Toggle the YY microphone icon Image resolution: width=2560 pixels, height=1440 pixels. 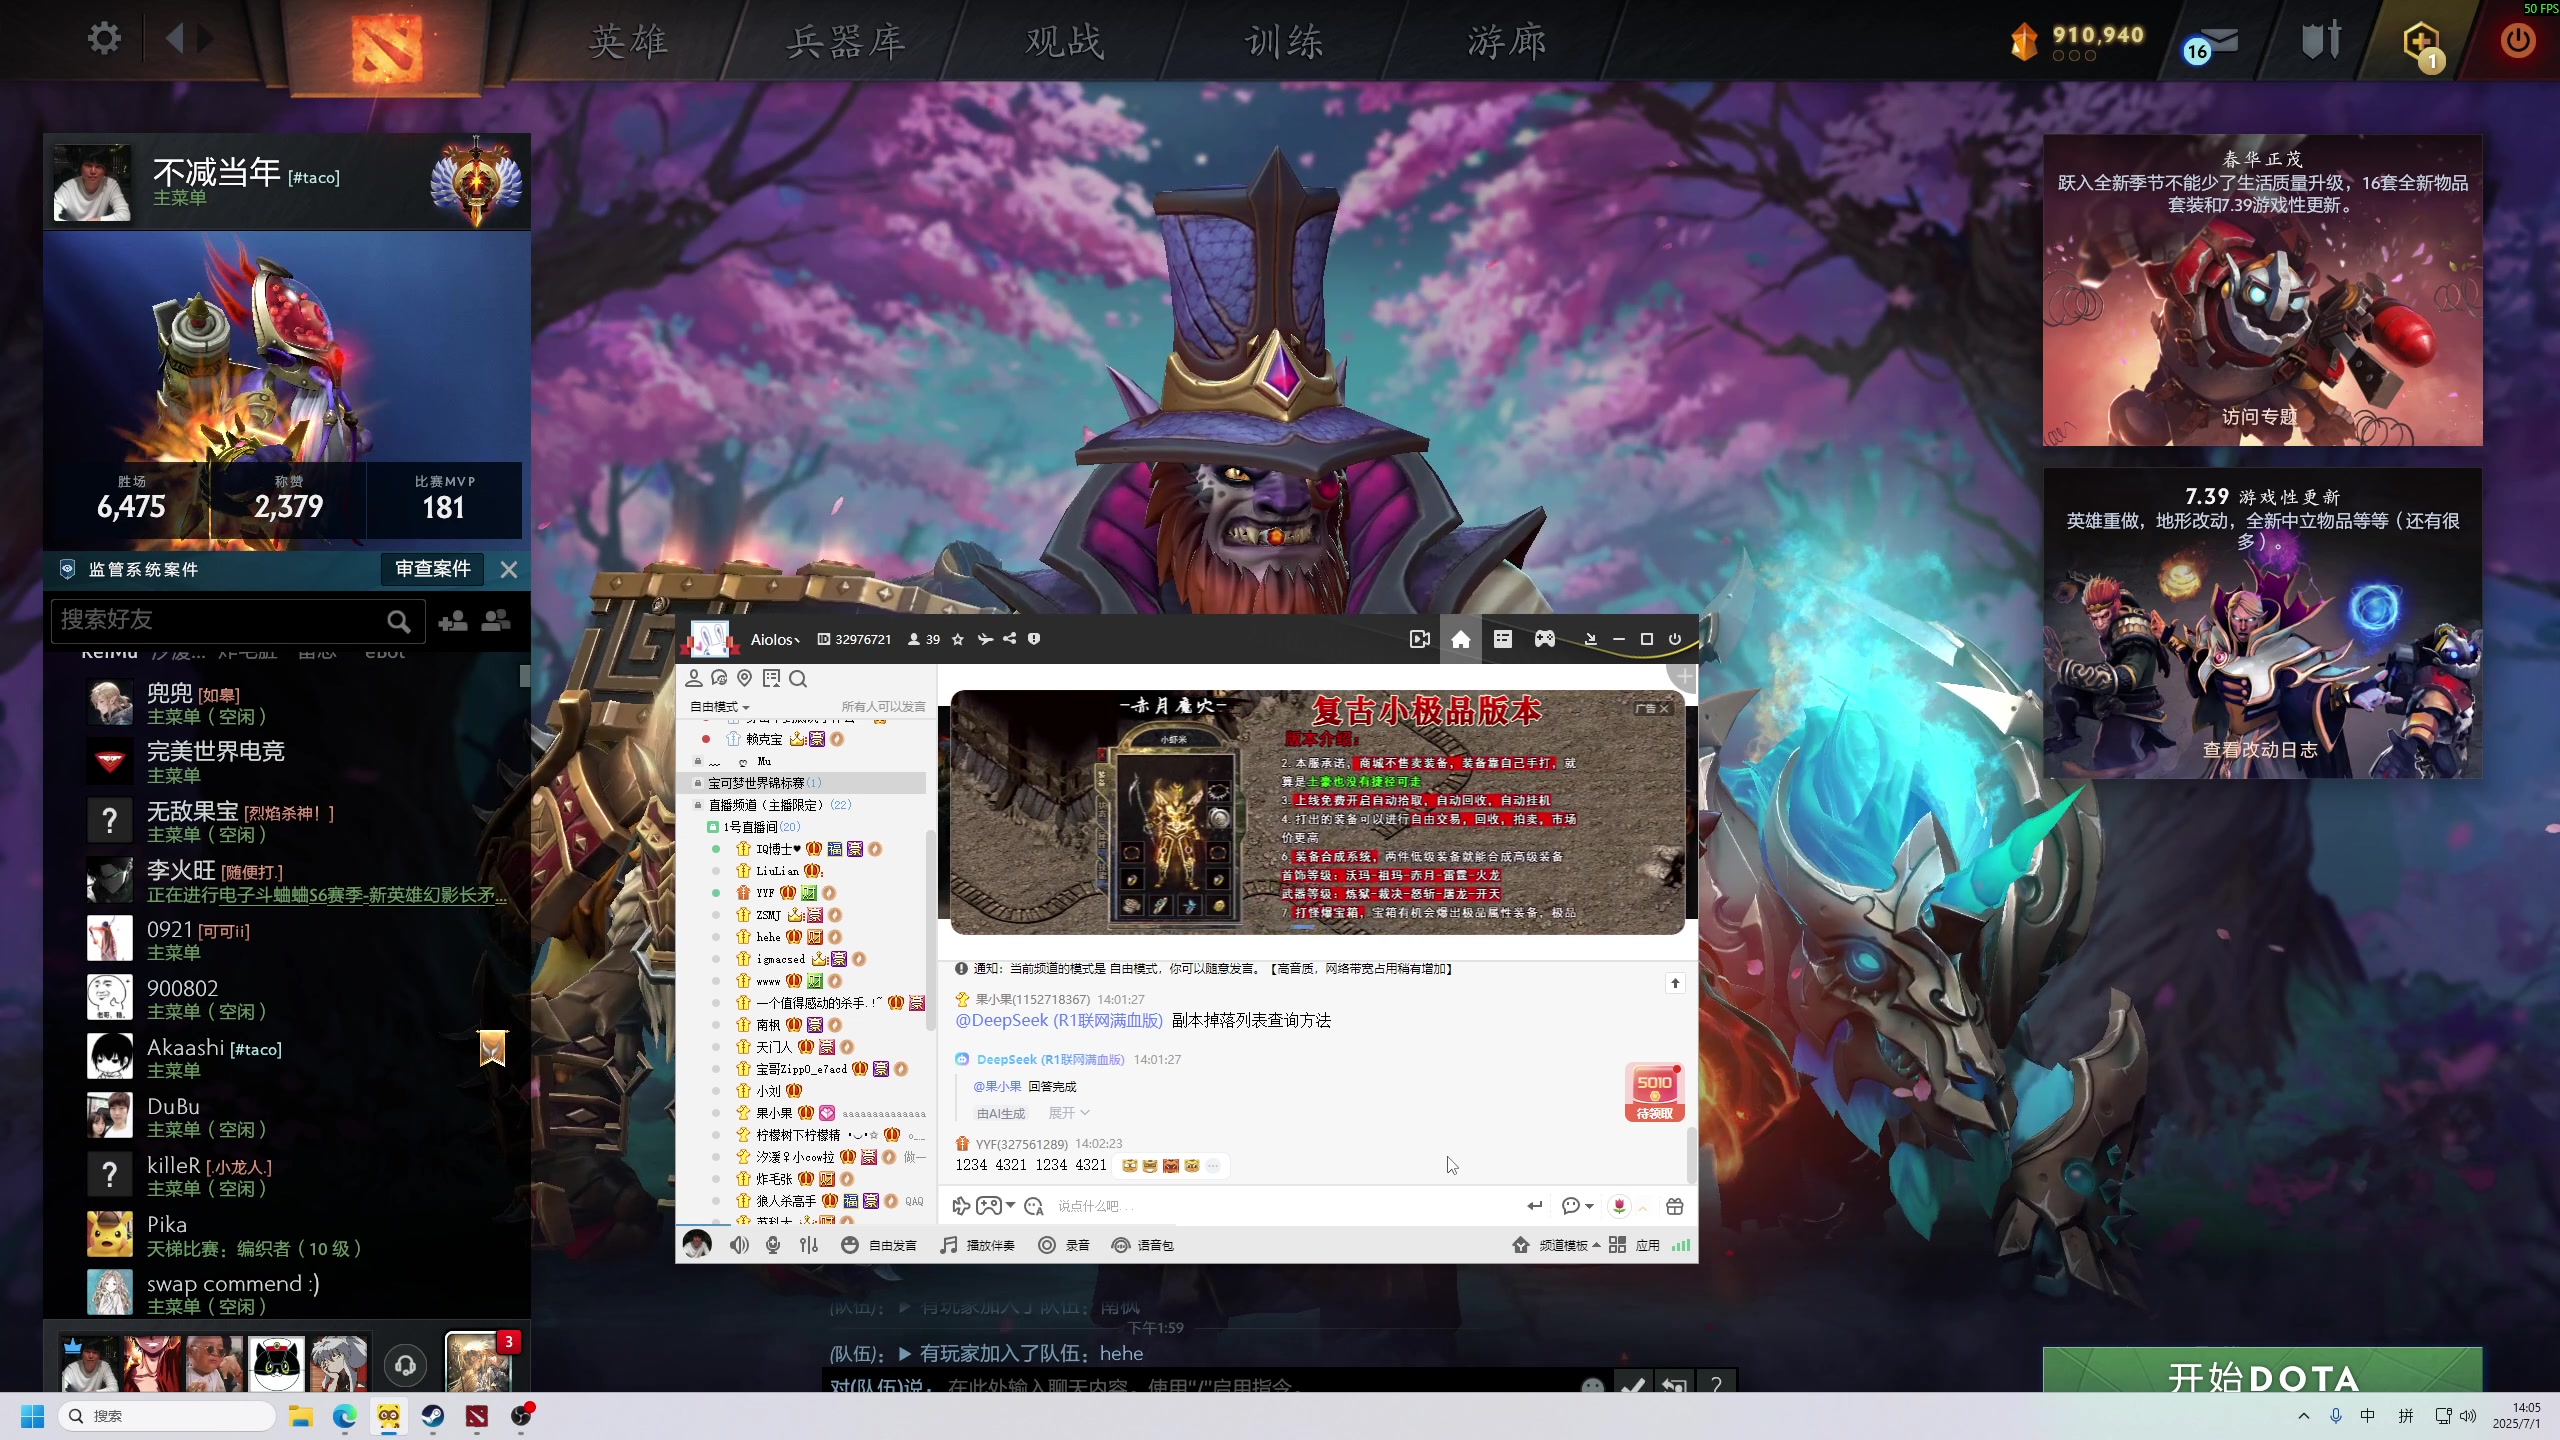[772, 1245]
